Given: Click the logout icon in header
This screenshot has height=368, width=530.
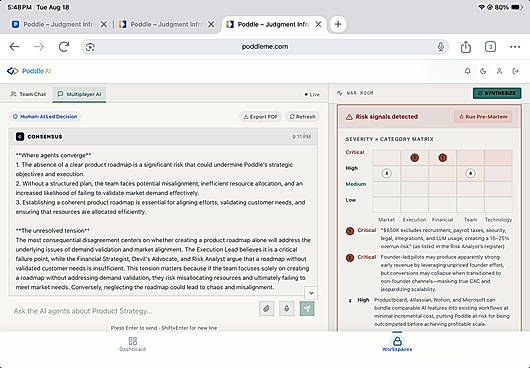Looking at the screenshot, I should [515, 71].
